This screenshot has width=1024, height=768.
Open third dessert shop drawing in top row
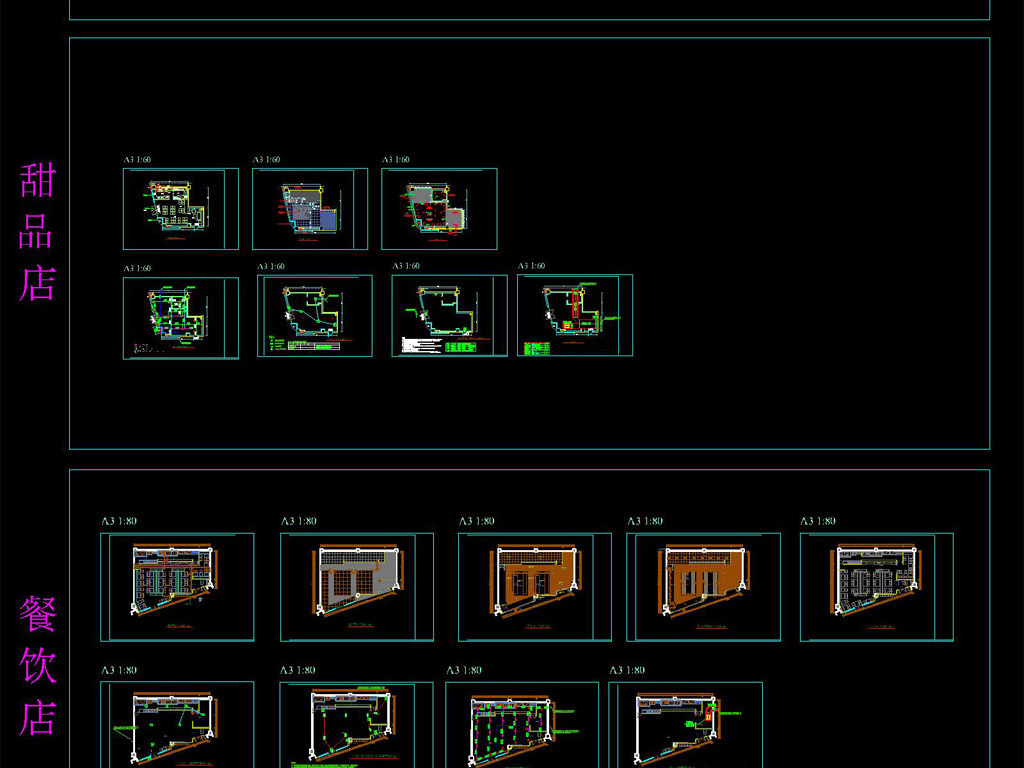(438, 208)
